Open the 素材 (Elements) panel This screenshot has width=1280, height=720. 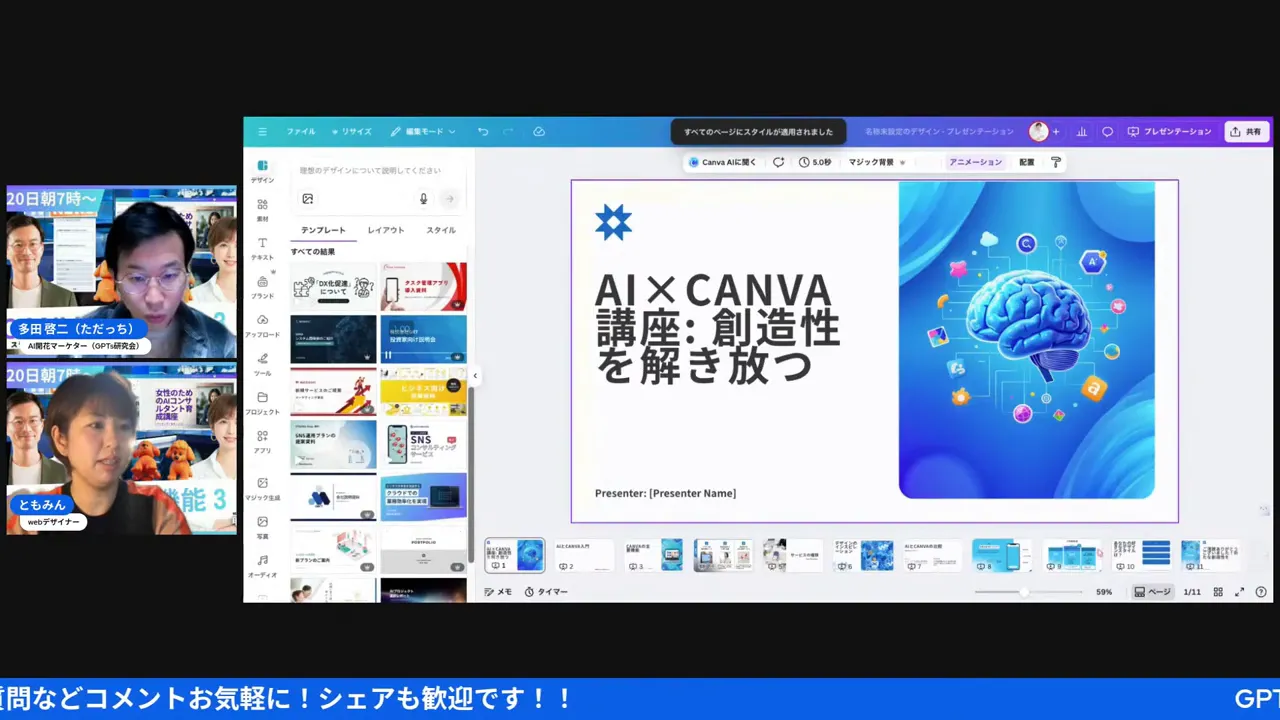click(x=262, y=210)
